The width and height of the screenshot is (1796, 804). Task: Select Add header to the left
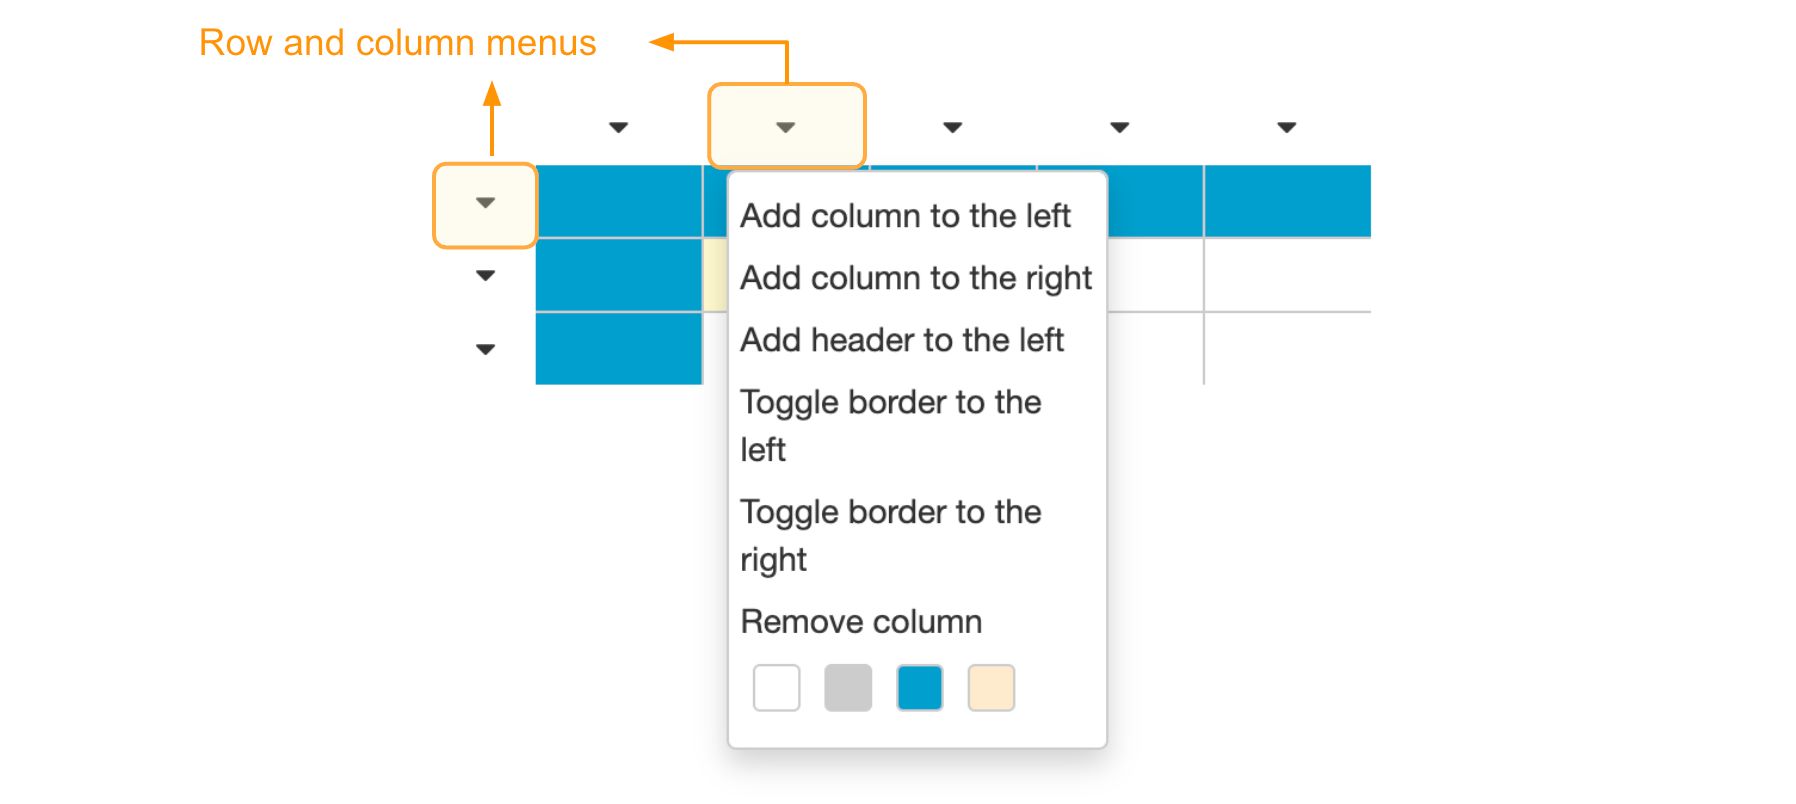pyautogui.click(x=902, y=340)
